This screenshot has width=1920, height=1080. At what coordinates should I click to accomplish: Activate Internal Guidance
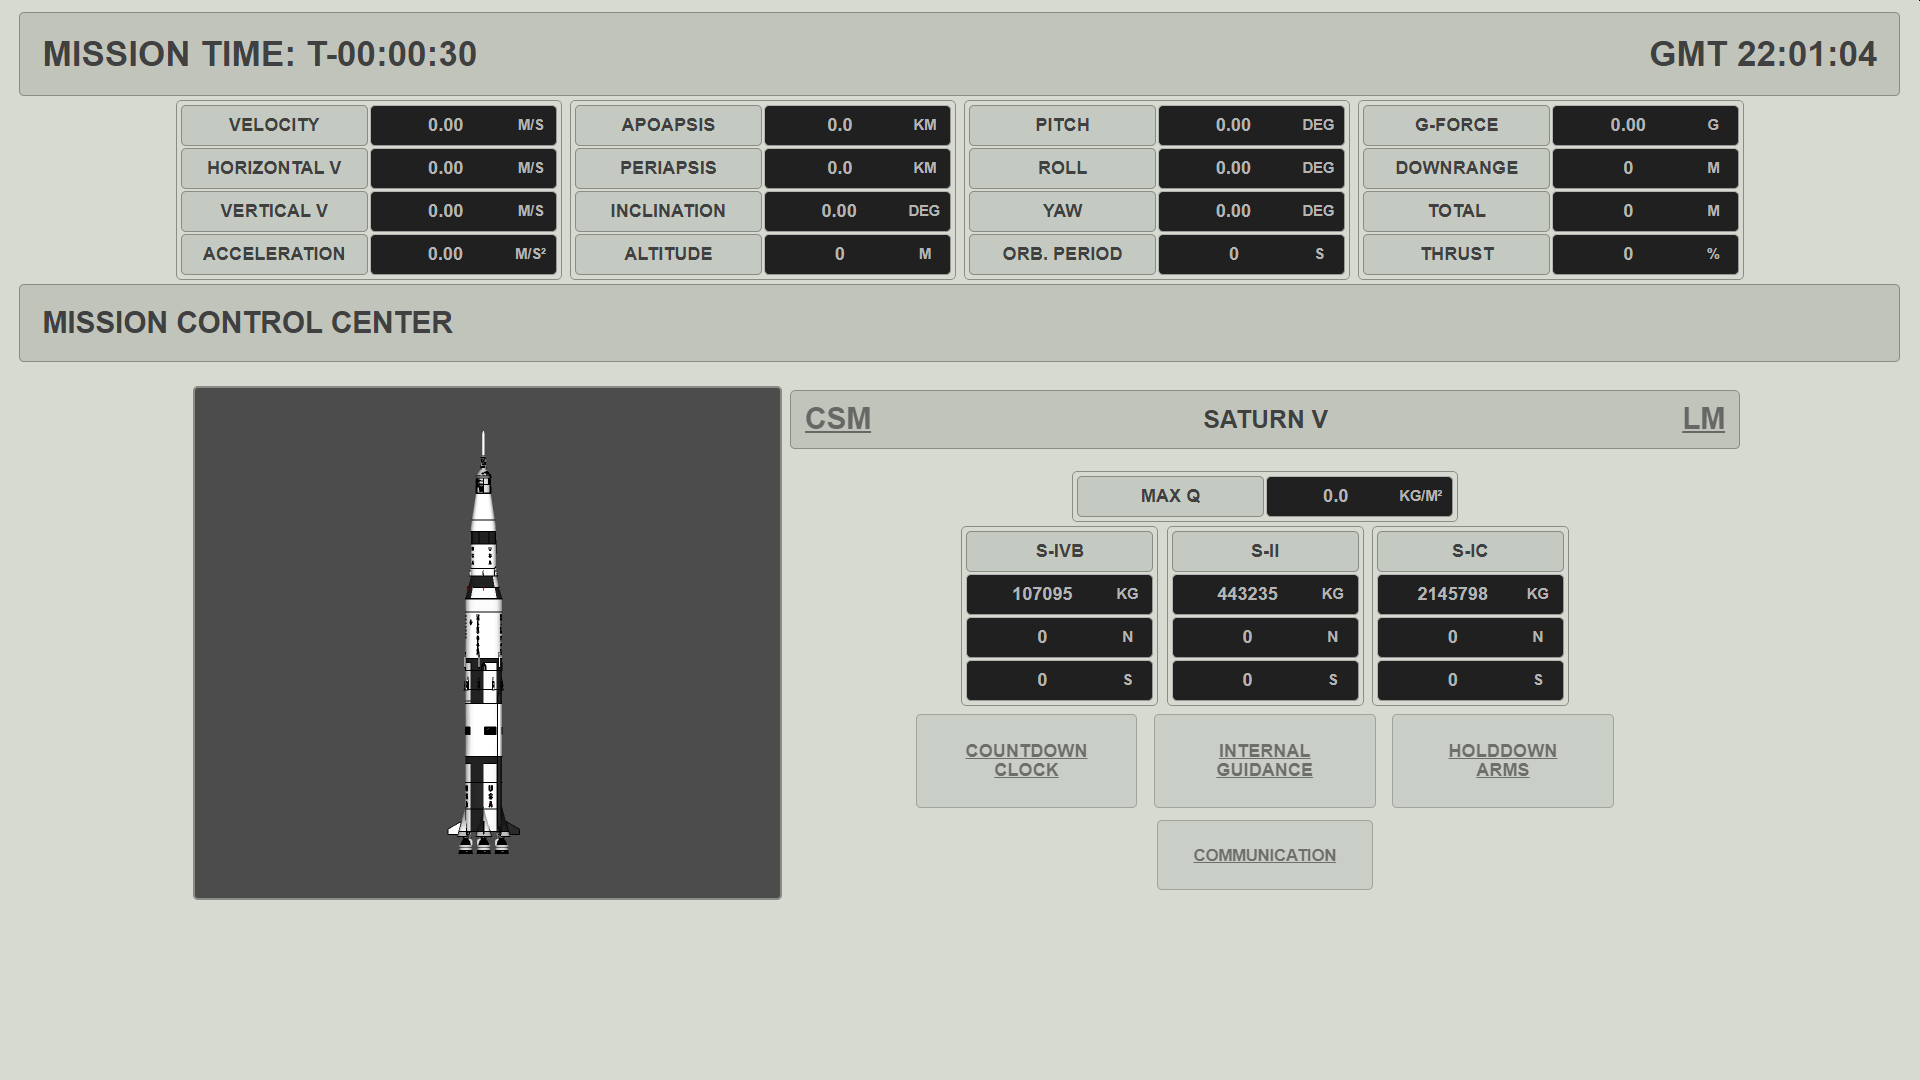coord(1264,760)
